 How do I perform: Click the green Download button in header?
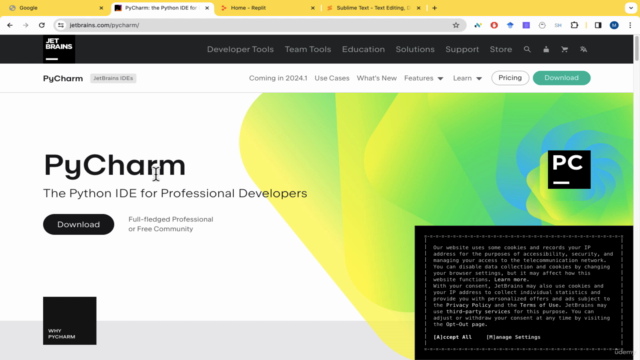562,78
